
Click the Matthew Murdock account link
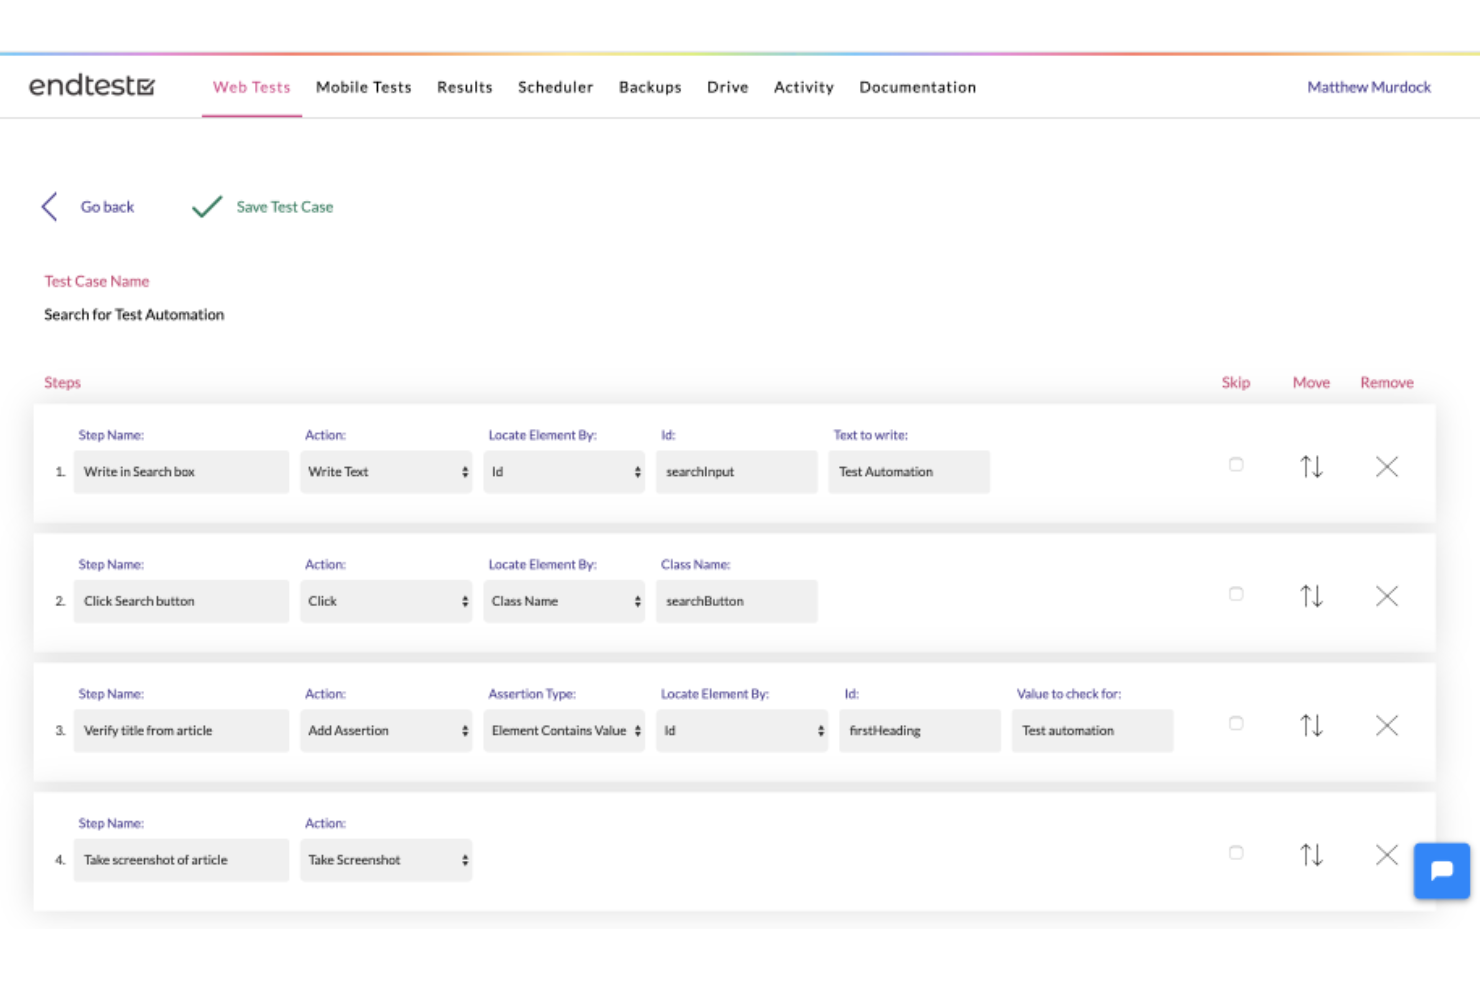[1368, 87]
